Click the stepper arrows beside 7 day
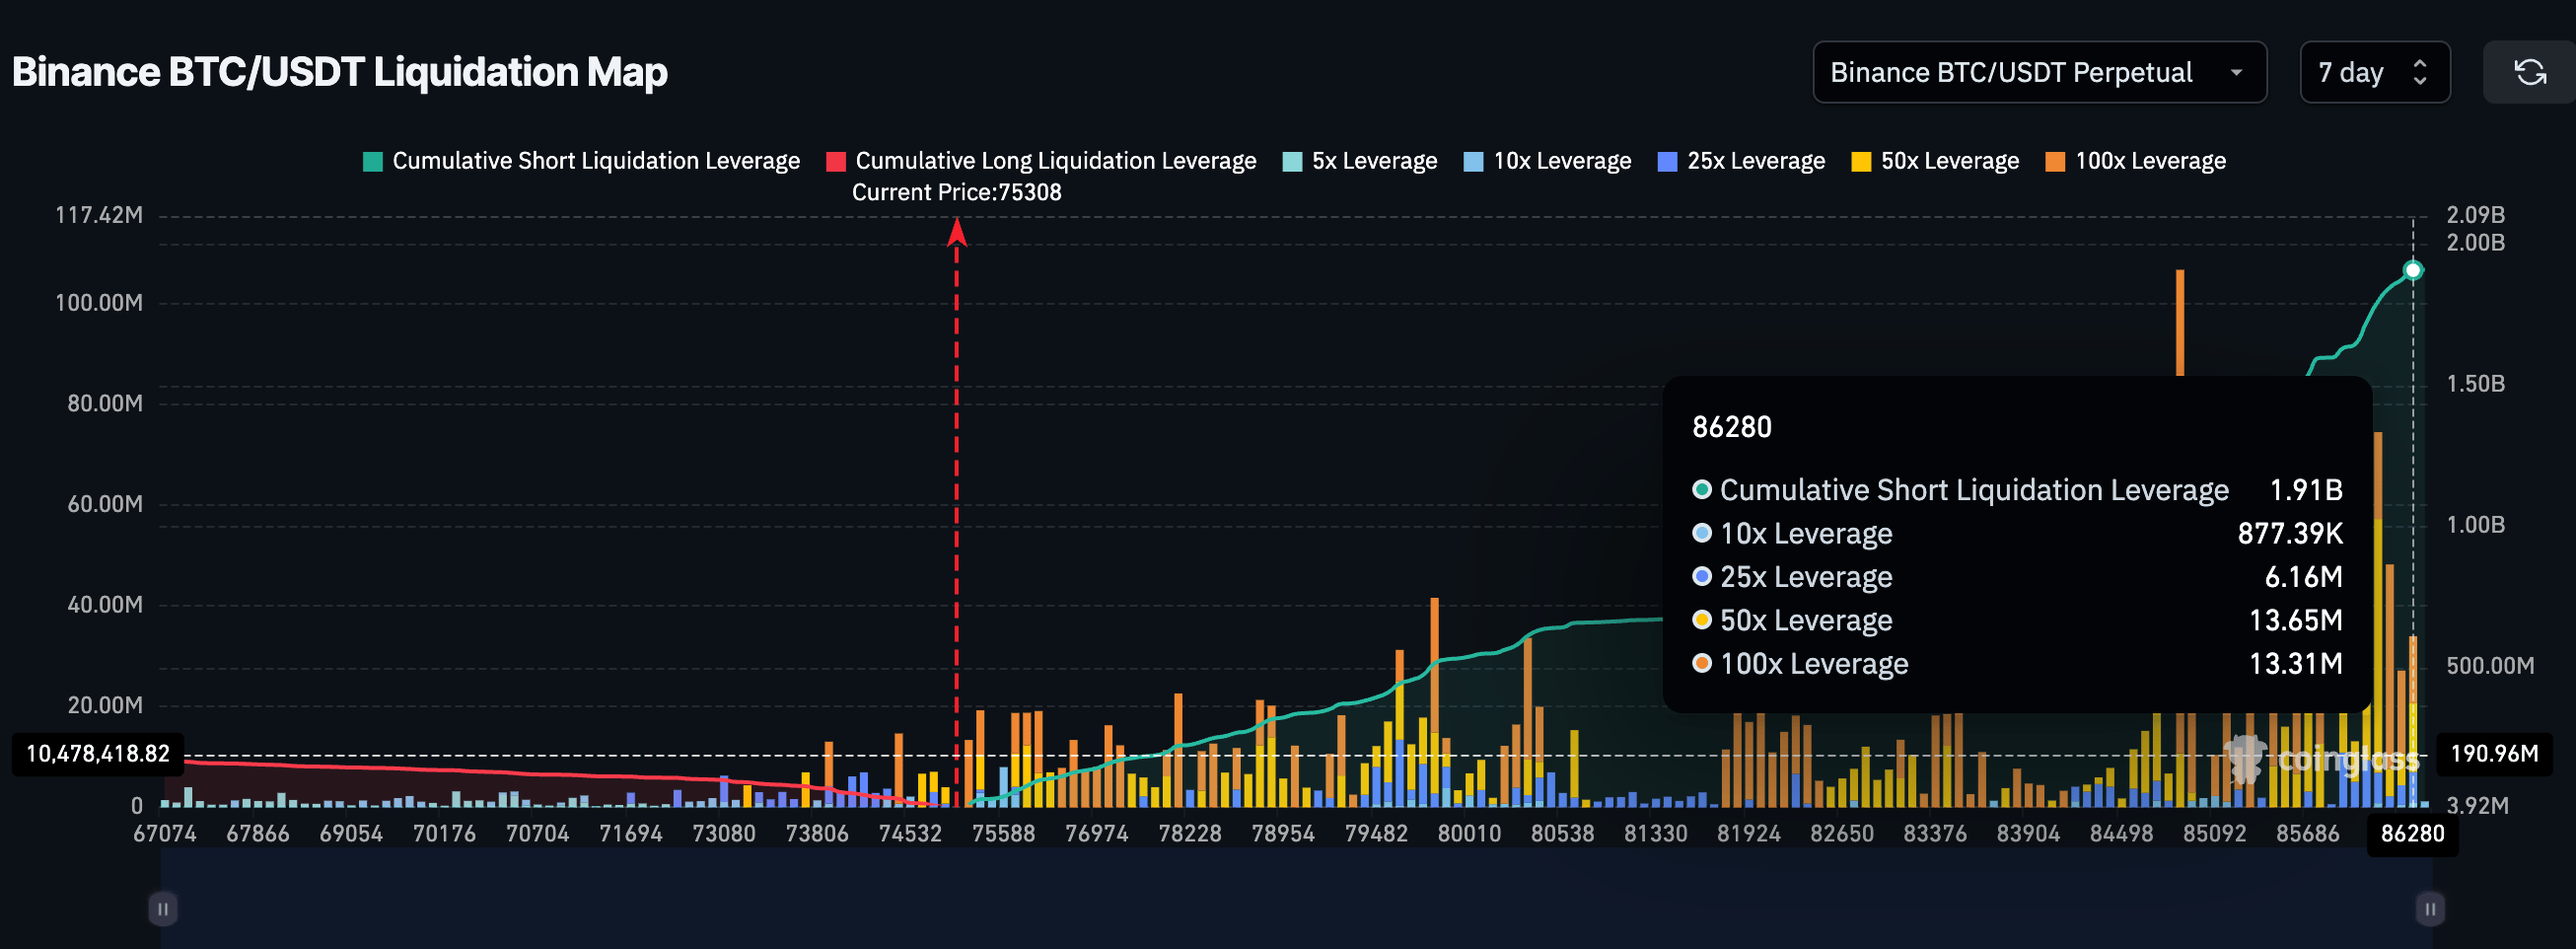Viewport: 2576px width, 949px height. (2419, 71)
